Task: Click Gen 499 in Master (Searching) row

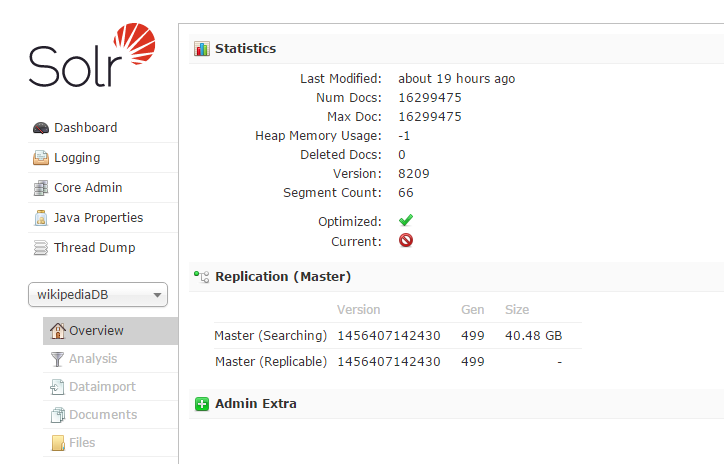Action: [473, 336]
